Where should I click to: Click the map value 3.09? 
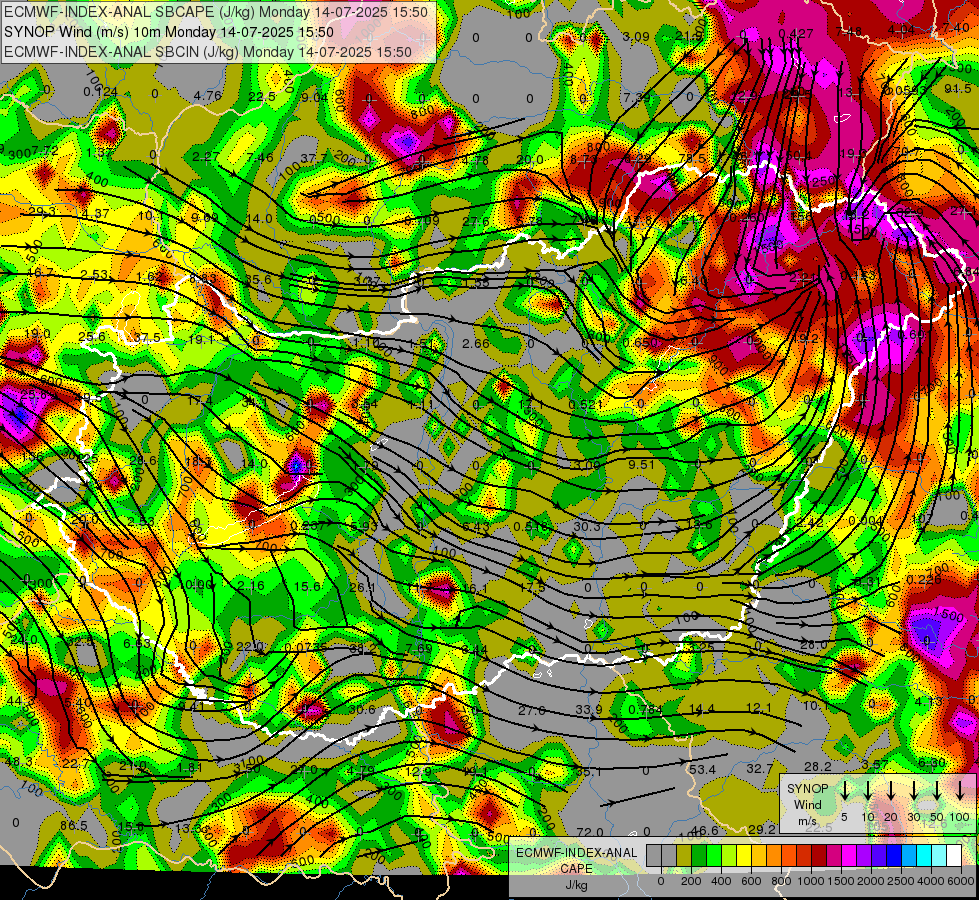point(636,37)
